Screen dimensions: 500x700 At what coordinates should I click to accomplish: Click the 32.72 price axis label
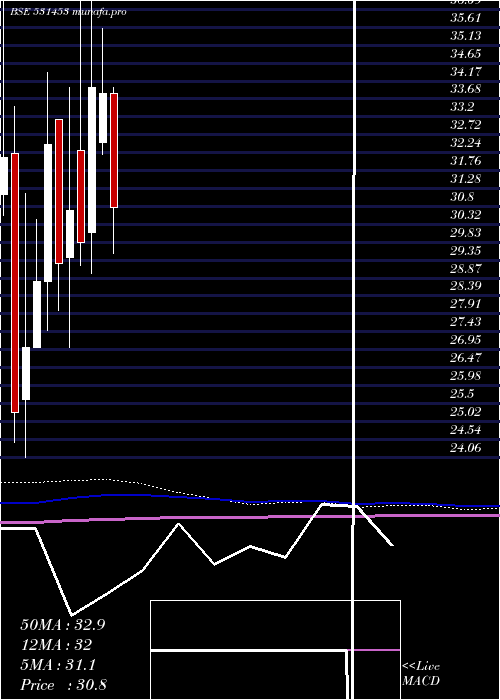click(466, 125)
